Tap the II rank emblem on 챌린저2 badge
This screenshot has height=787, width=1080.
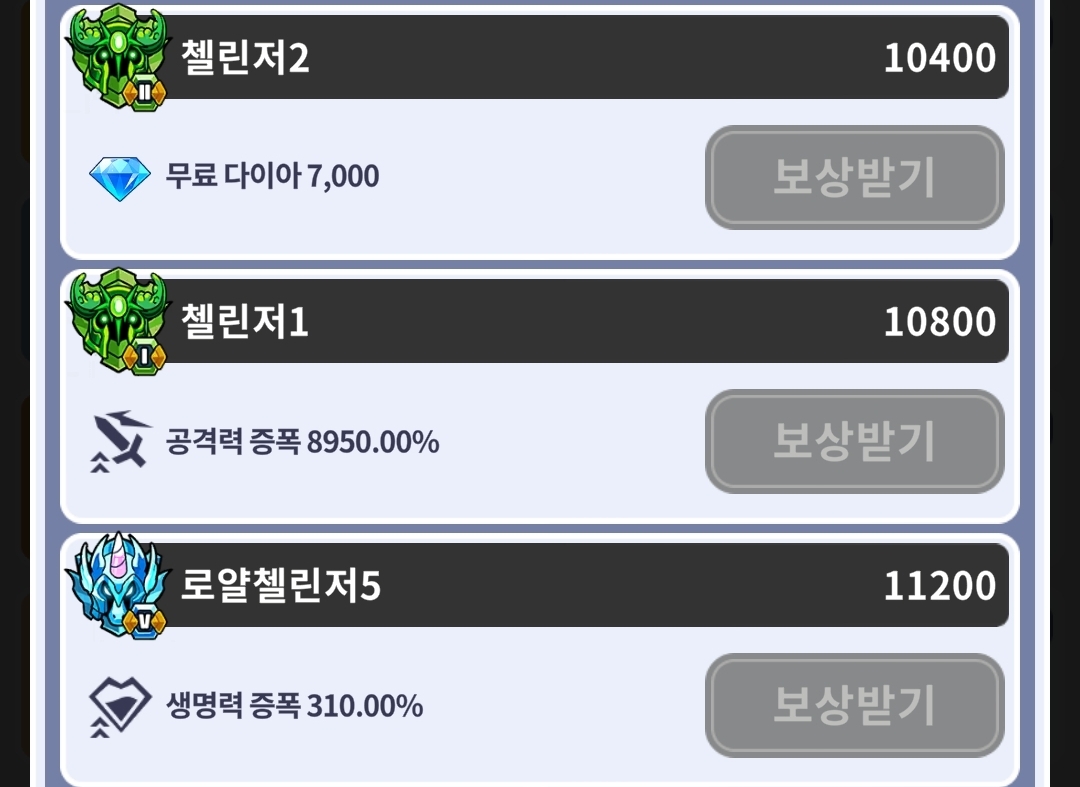click(x=144, y=93)
